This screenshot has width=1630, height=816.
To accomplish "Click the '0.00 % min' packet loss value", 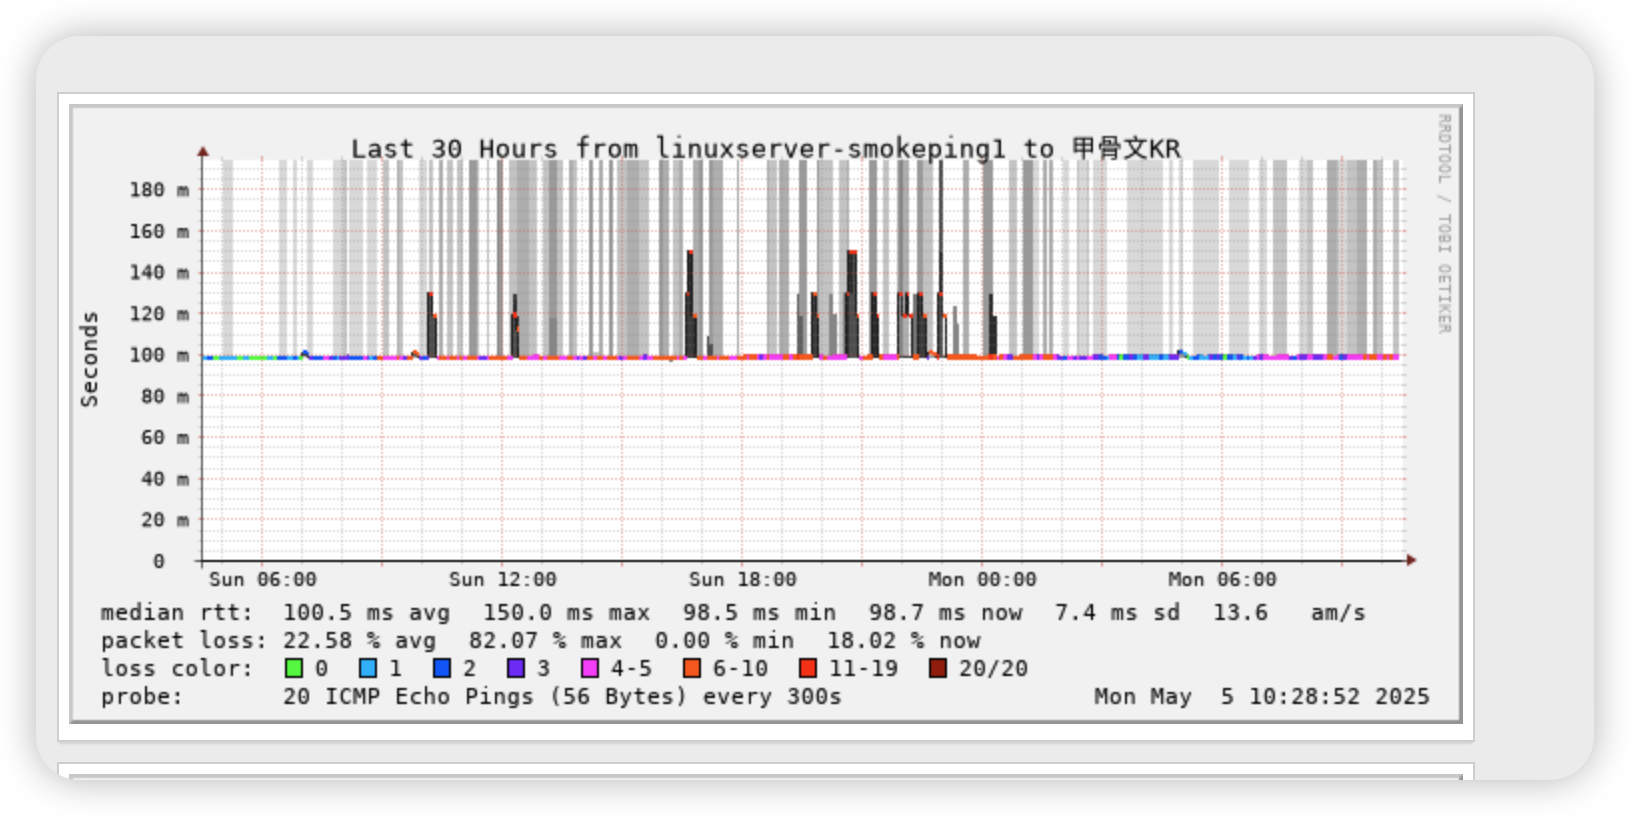I will coord(725,641).
